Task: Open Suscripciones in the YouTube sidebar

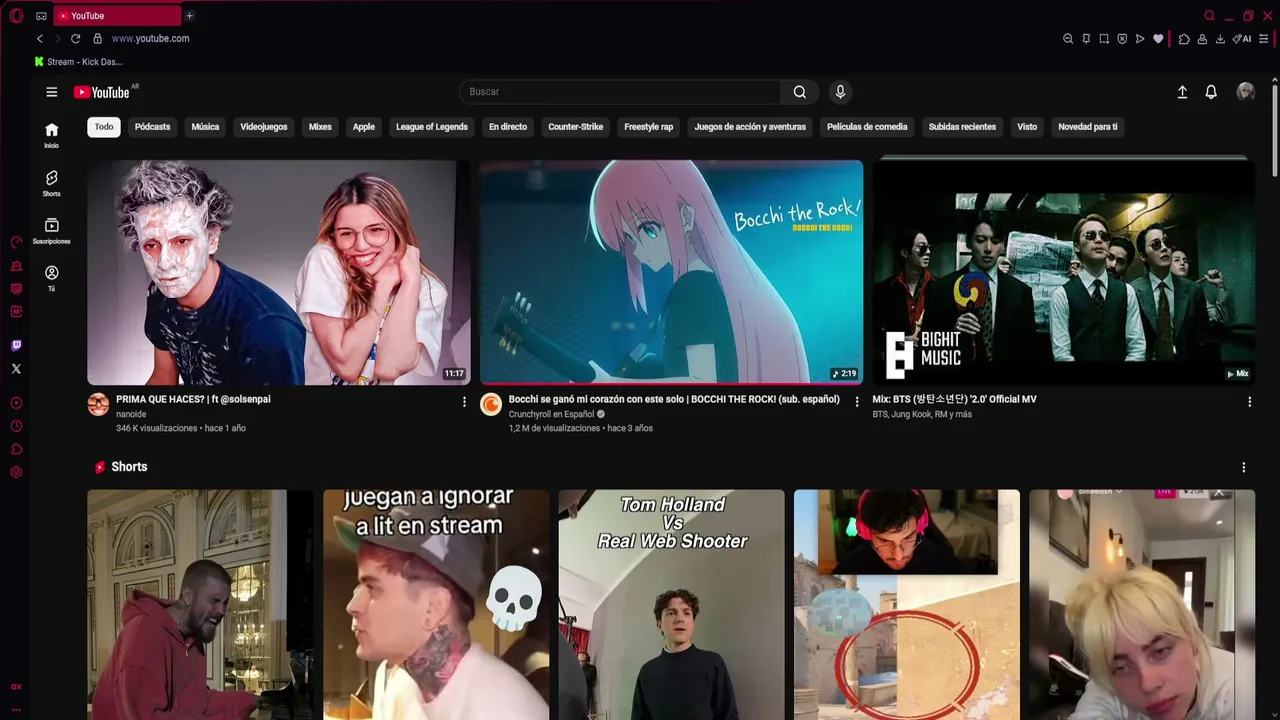Action: 52,231
